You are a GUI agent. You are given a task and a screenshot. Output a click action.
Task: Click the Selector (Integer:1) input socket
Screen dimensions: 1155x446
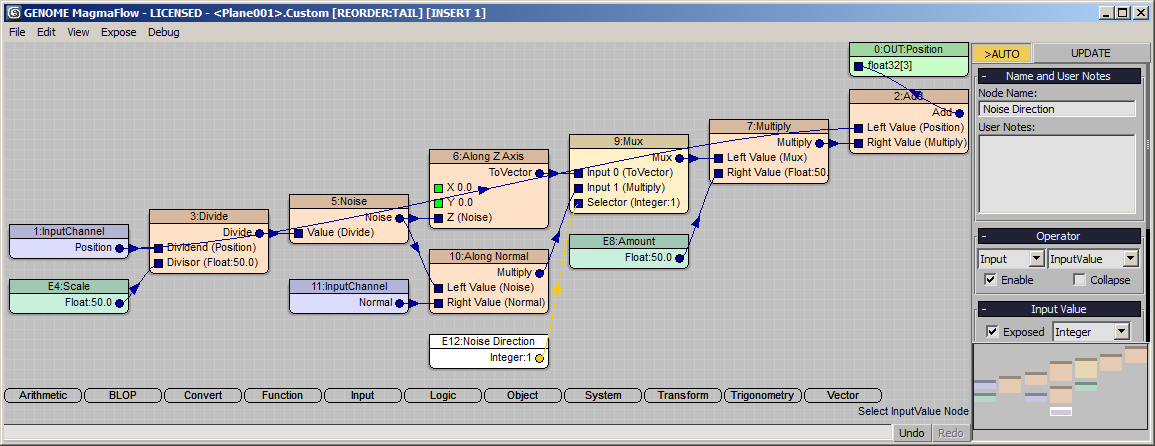click(578, 203)
